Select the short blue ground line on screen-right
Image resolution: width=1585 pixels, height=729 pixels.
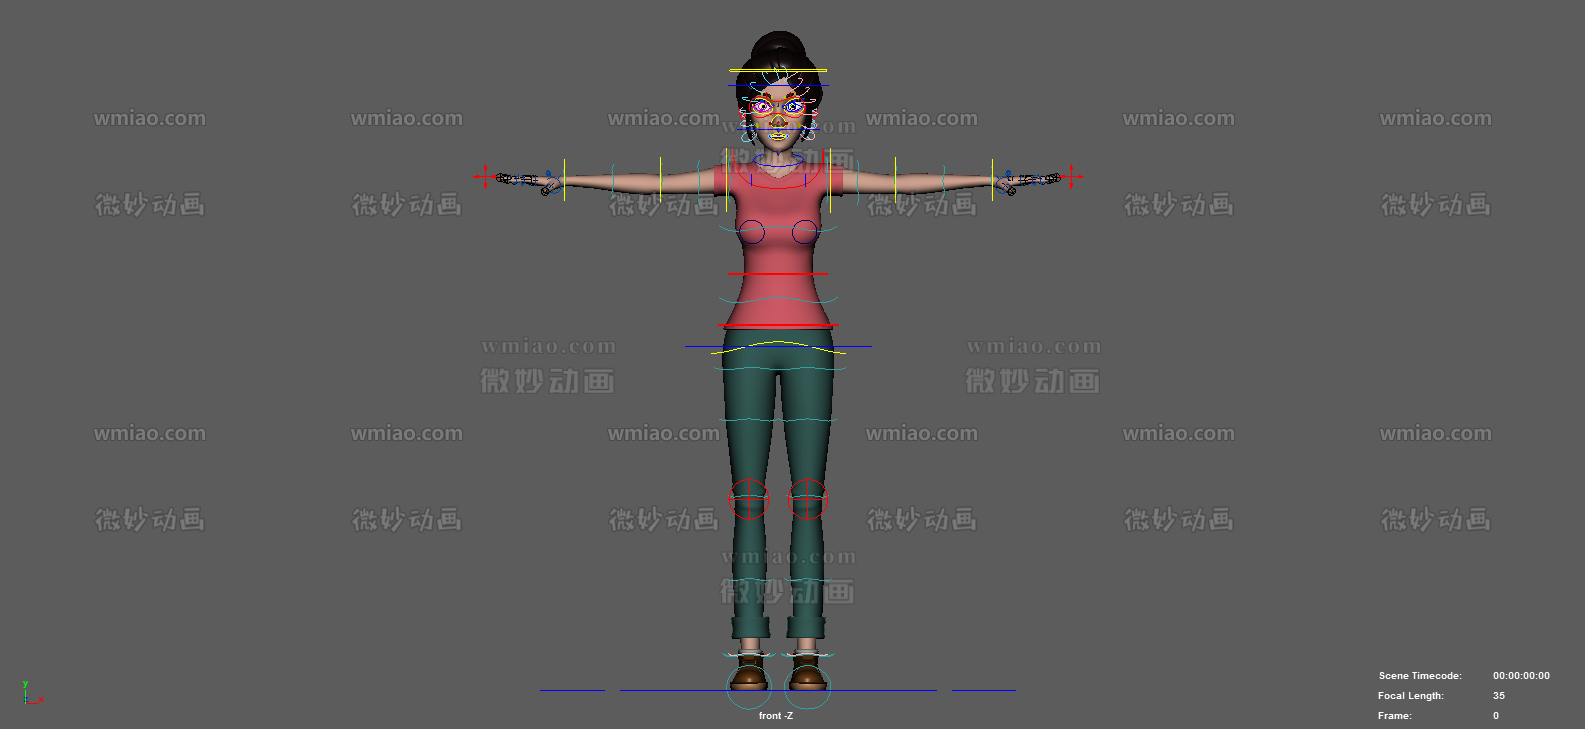click(x=984, y=690)
